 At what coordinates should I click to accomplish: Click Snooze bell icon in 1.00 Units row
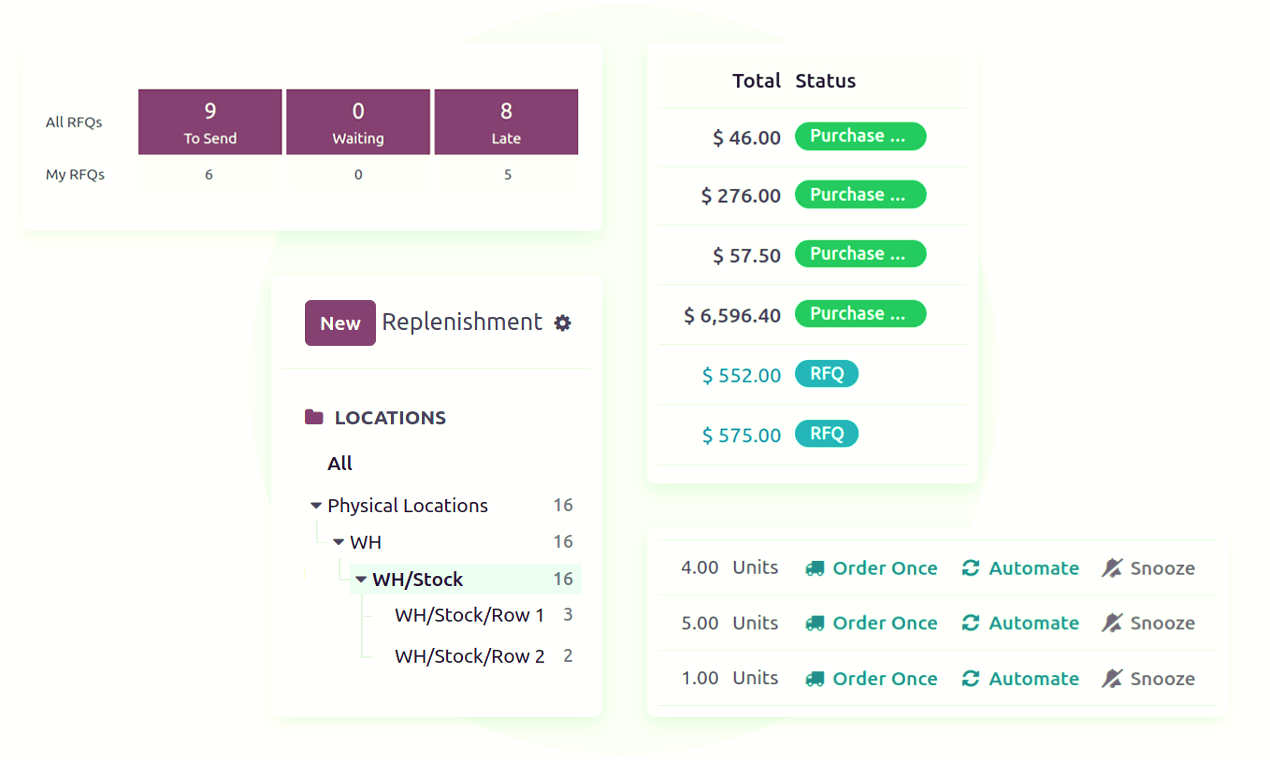tap(1112, 679)
